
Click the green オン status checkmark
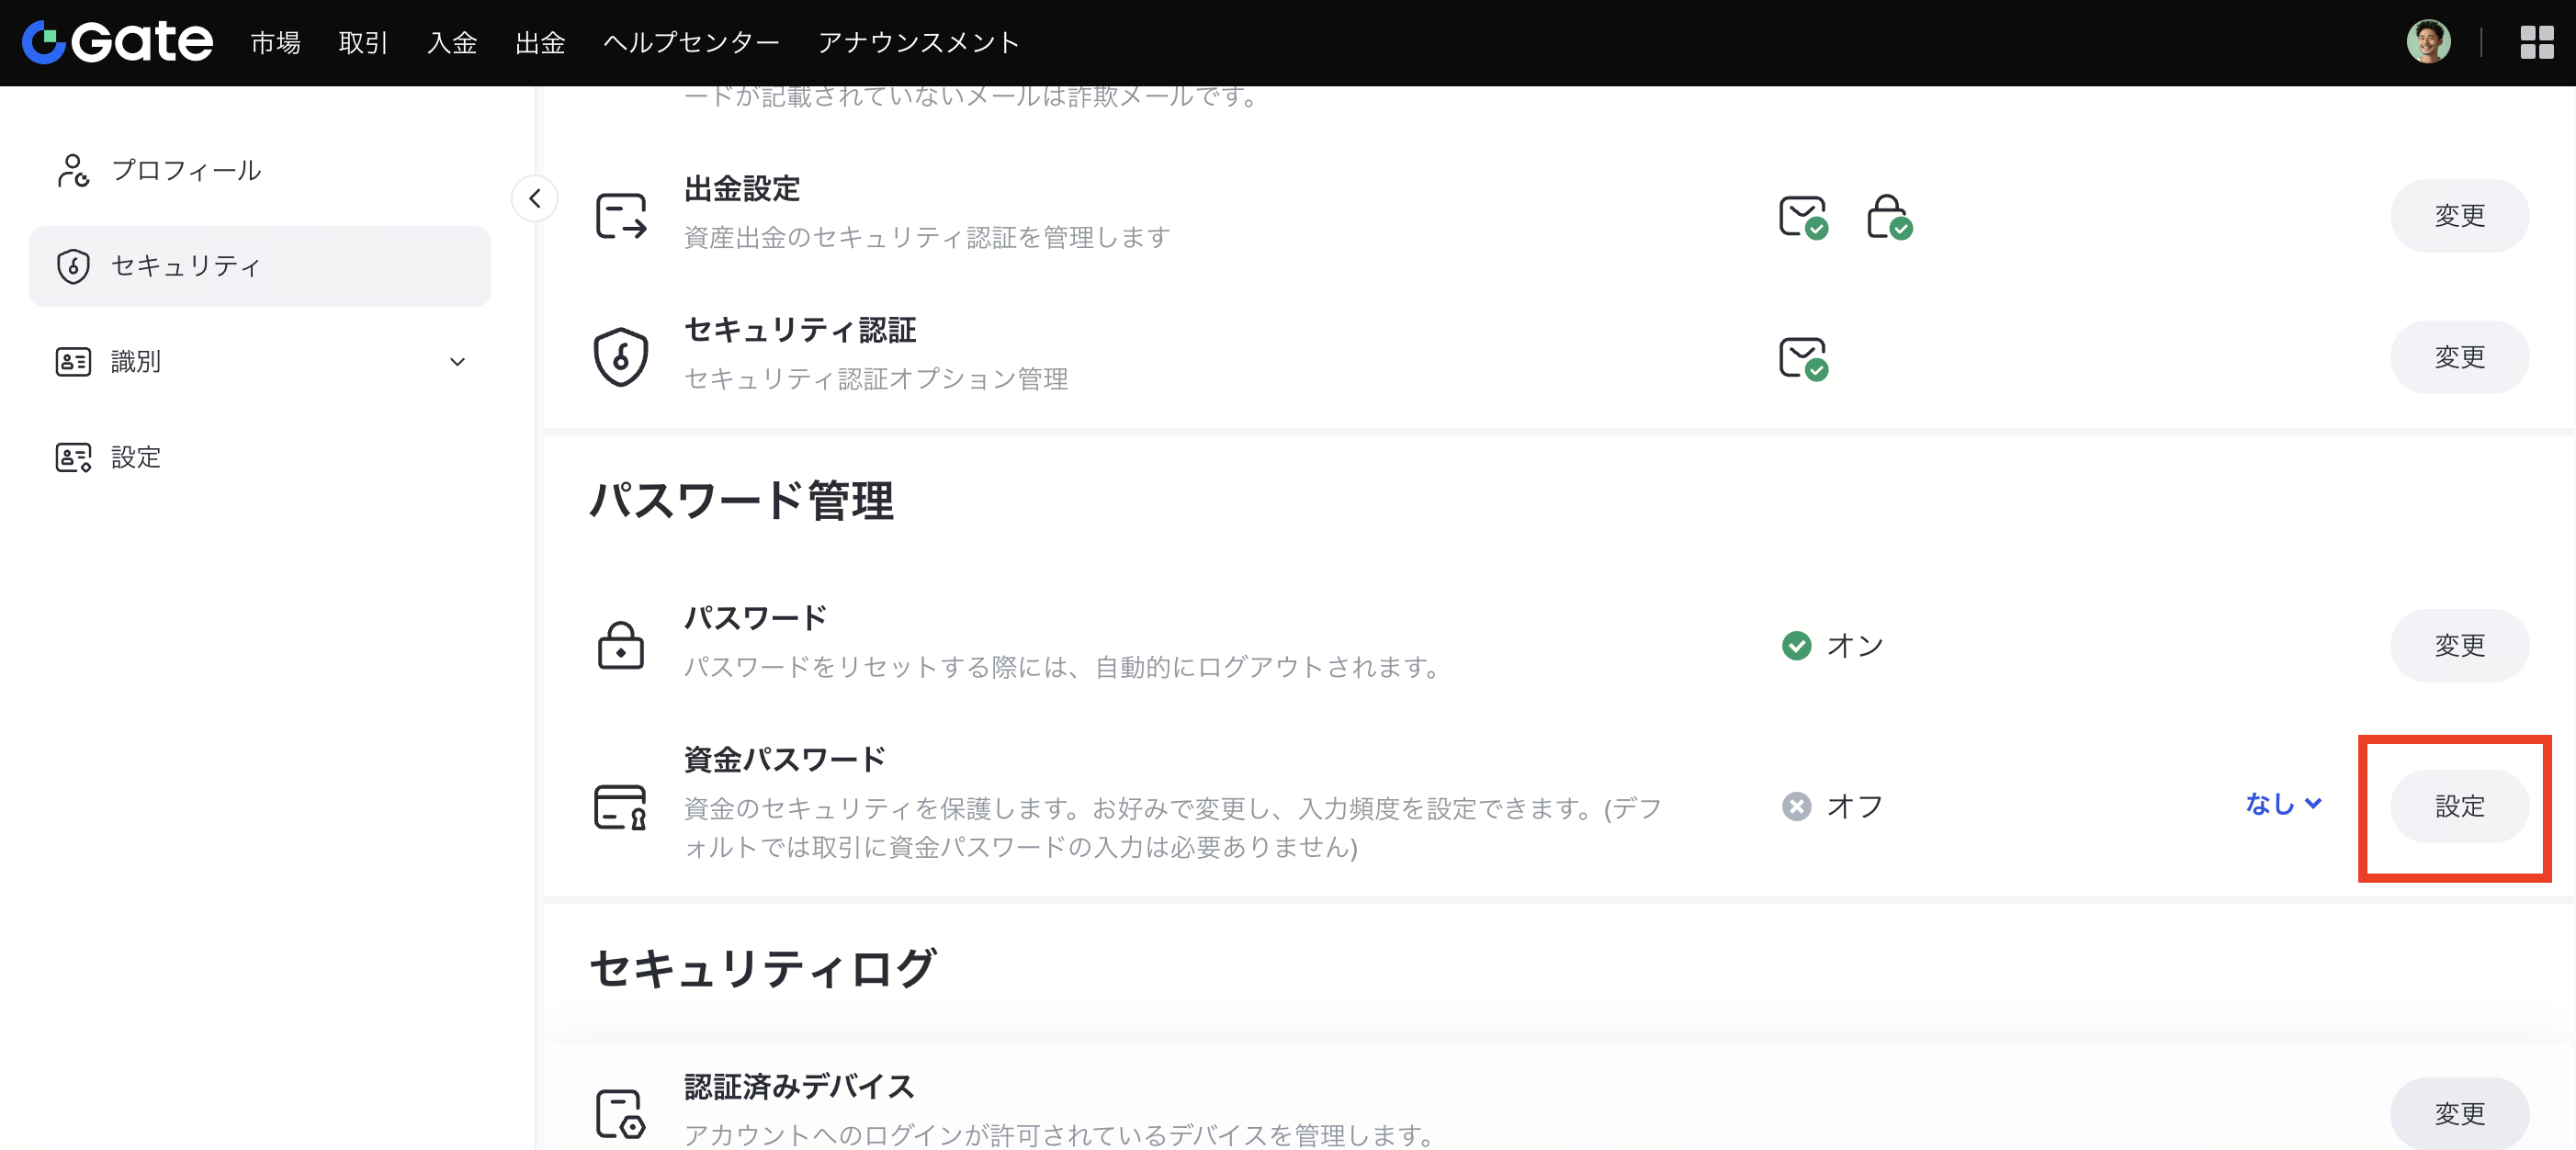pyautogui.click(x=1797, y=645)
